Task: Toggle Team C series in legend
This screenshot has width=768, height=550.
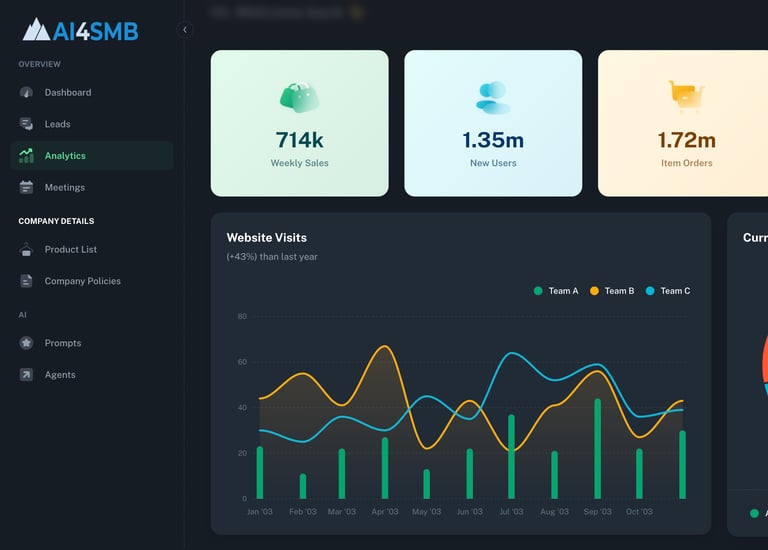Action: pyautogui.click(x=668, y=291)
